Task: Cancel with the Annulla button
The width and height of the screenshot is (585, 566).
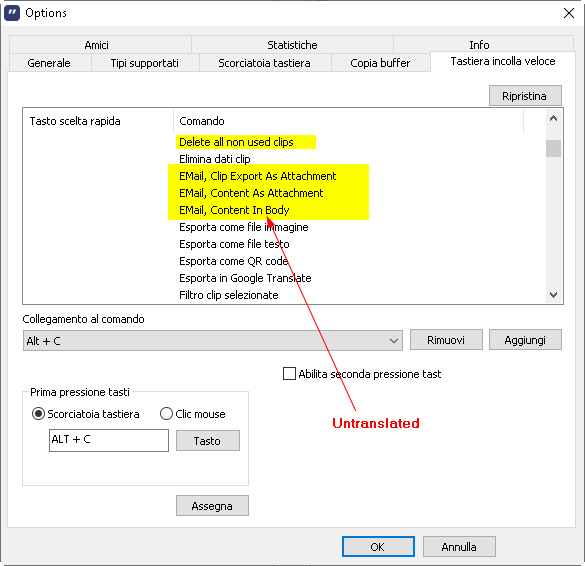Action: [459, 547]
